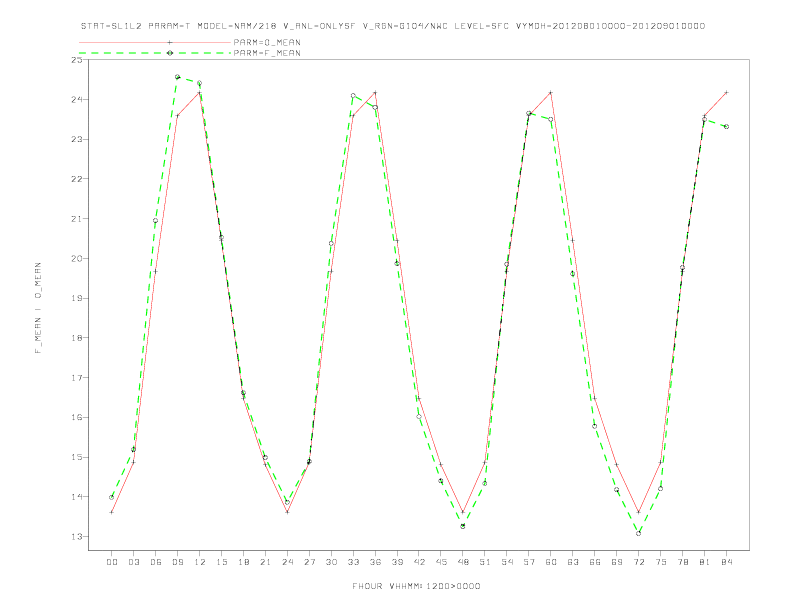Screen dimensions: 792x612
Task: Click y-axis tick label 14
Action: (77, 497)
